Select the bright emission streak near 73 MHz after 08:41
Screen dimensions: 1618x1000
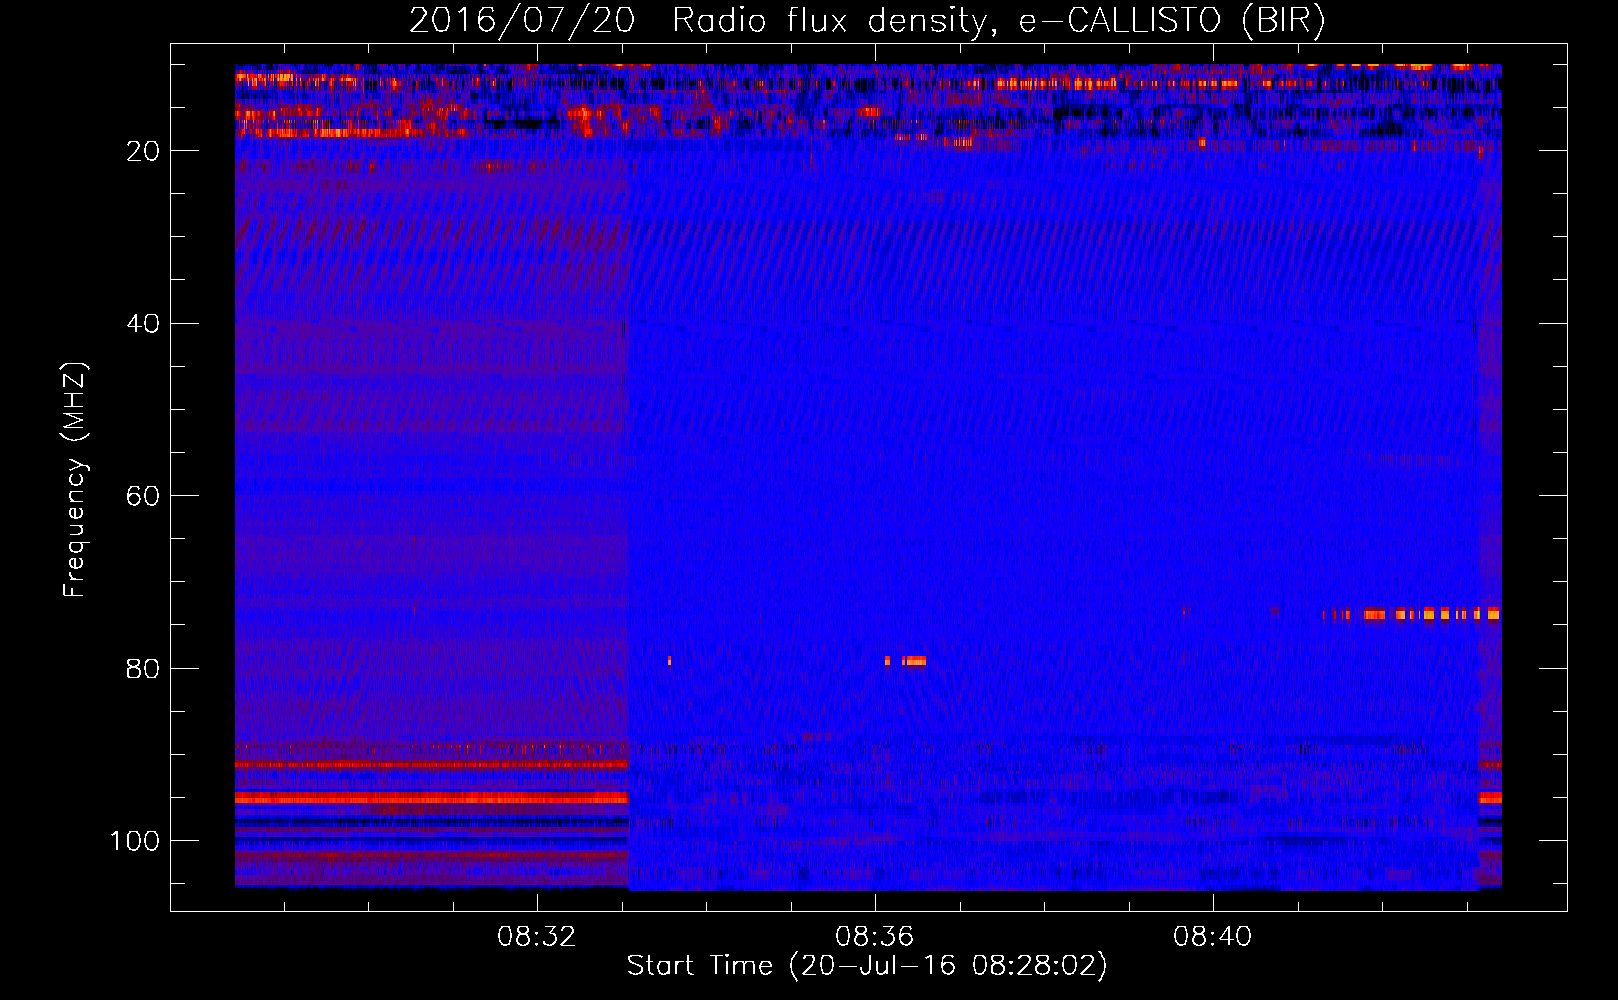pyautogui.click(x=1412, y=614)
